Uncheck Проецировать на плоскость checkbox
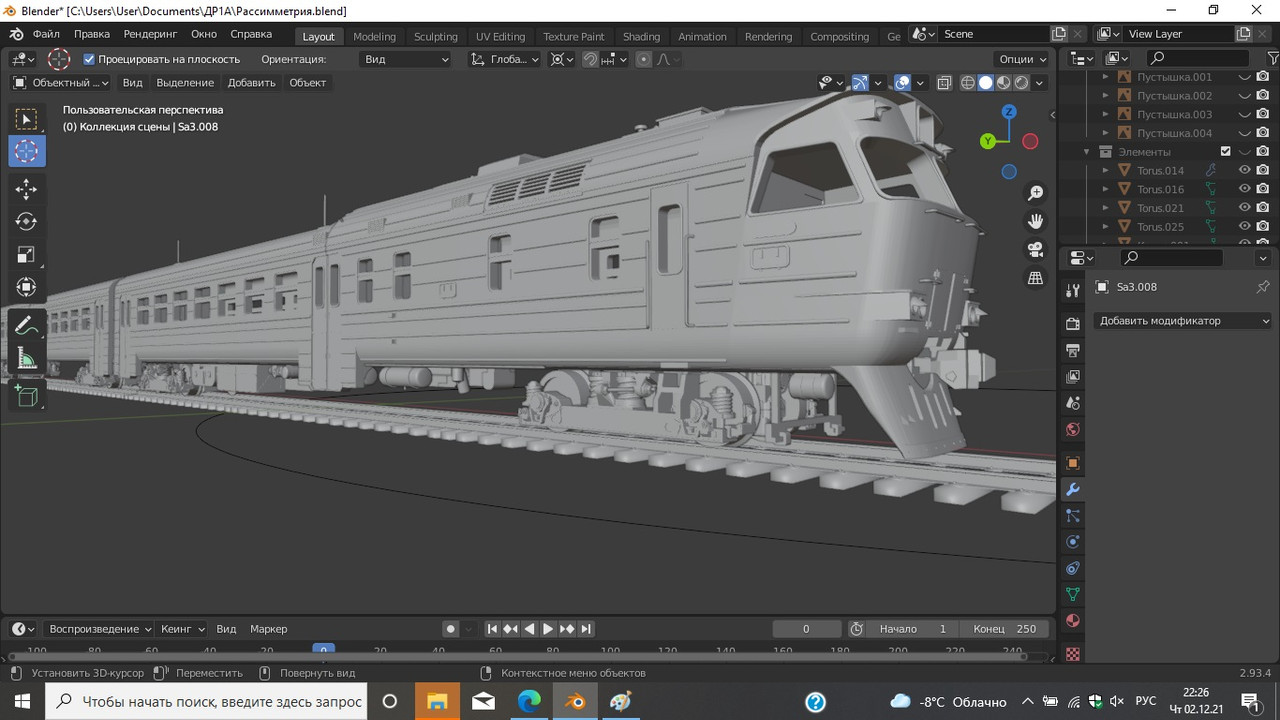The width and height of the screenshot is (1280, 720). [89, 59]
